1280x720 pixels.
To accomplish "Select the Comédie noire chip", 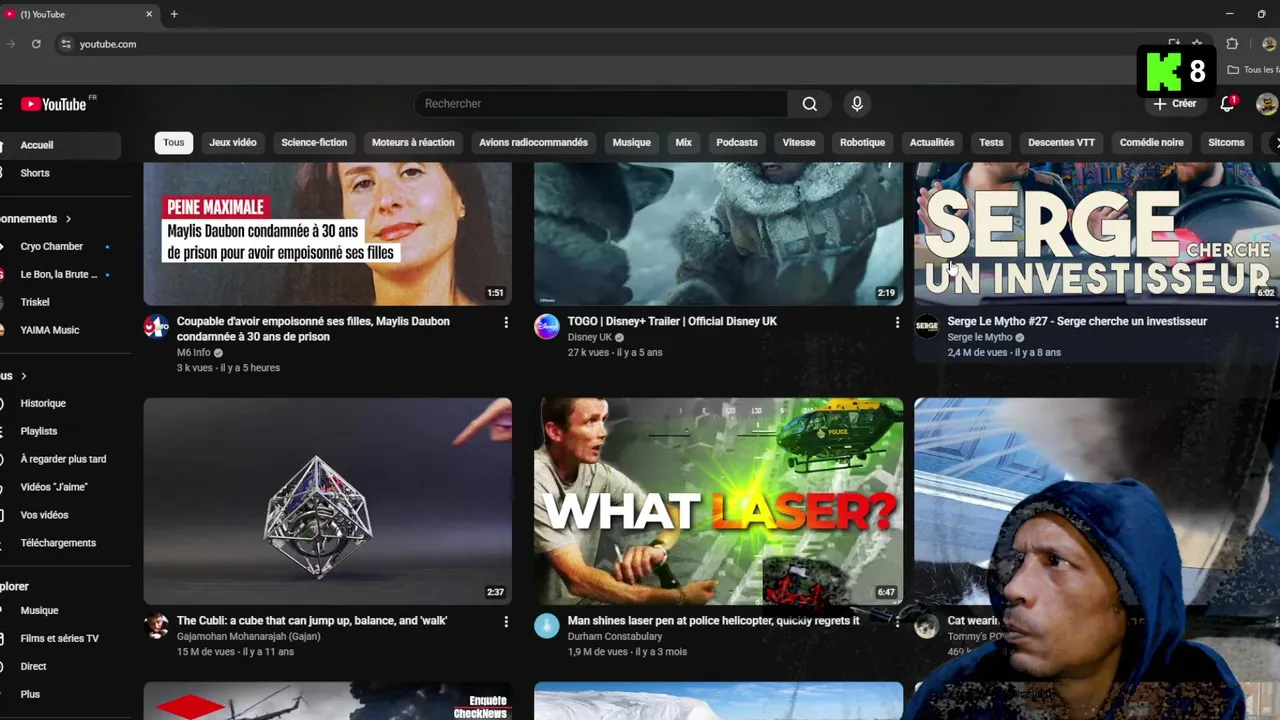I will point(1151,142).
